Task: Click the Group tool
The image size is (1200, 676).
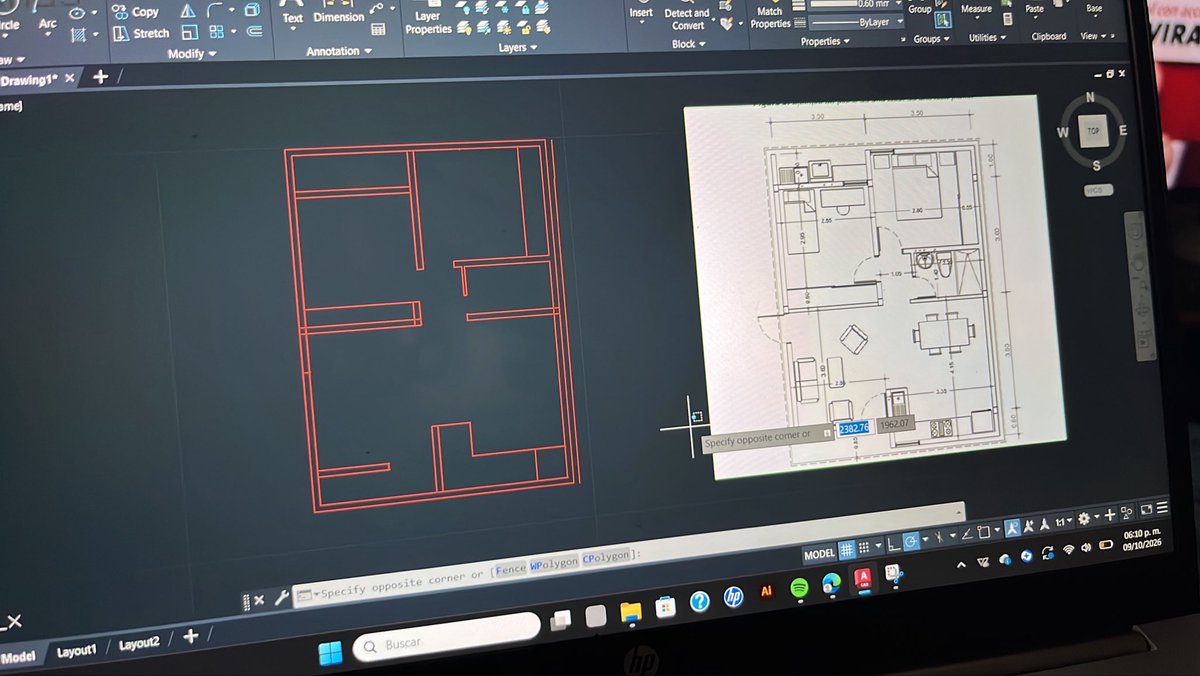Action: tap(919, 9)
